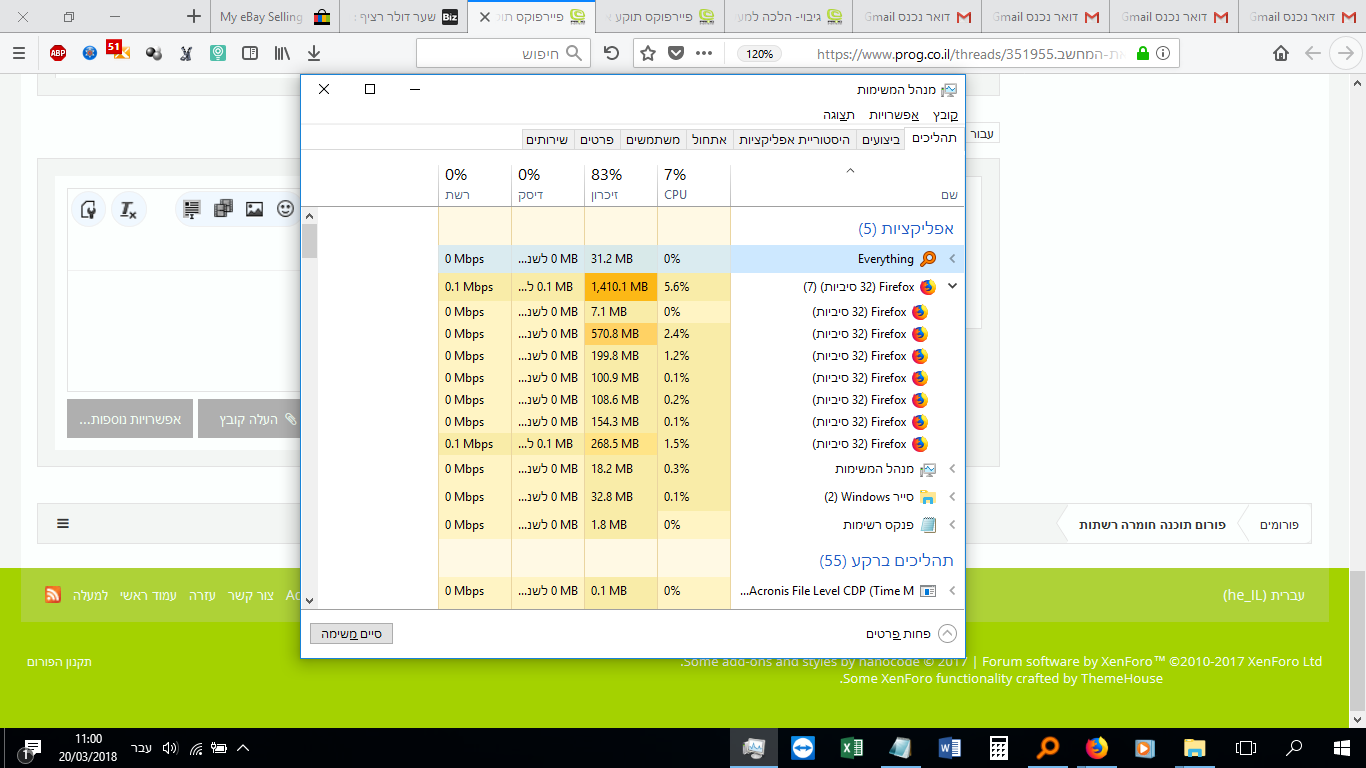Switch to the משתמשים tab in Task Manager
Viewport: 1366px width, 768px height.
click(x=653, y=139)
